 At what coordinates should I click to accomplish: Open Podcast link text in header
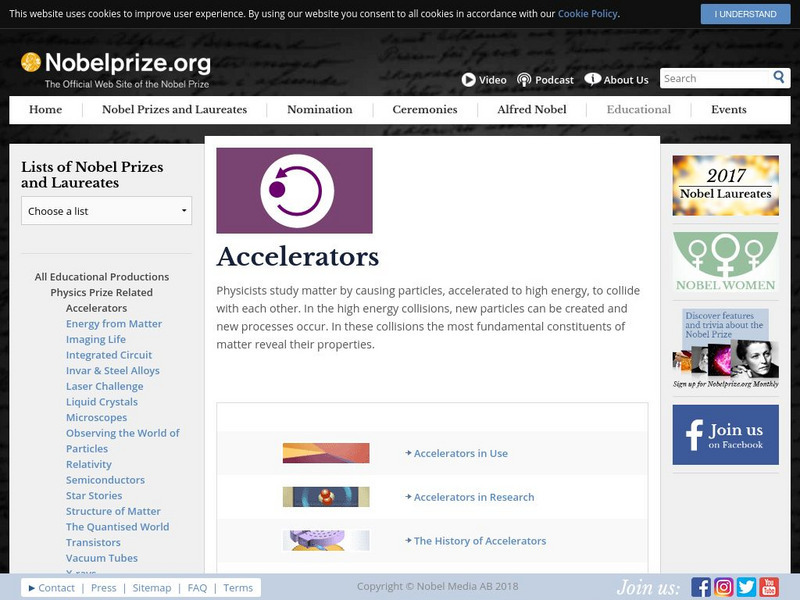coord(554,80)
